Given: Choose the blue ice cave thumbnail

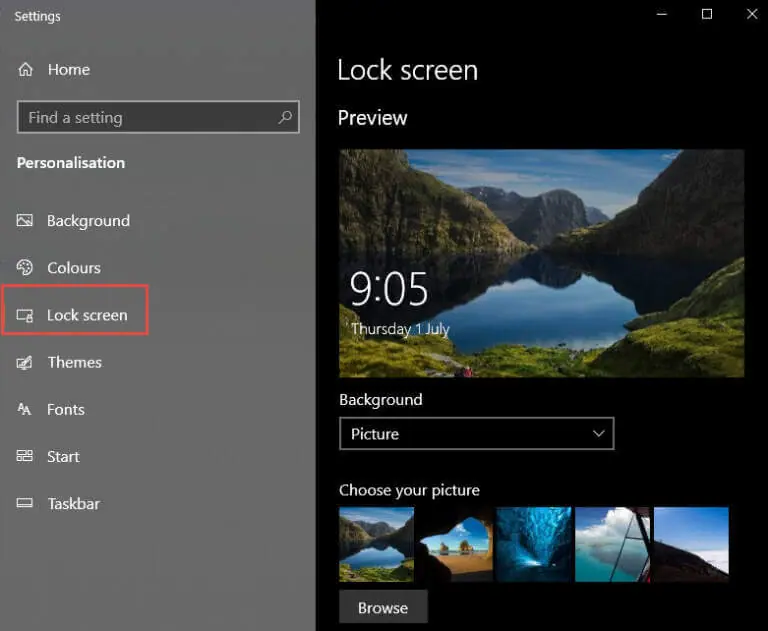Looking at the screenshot, I should [534, 544].
